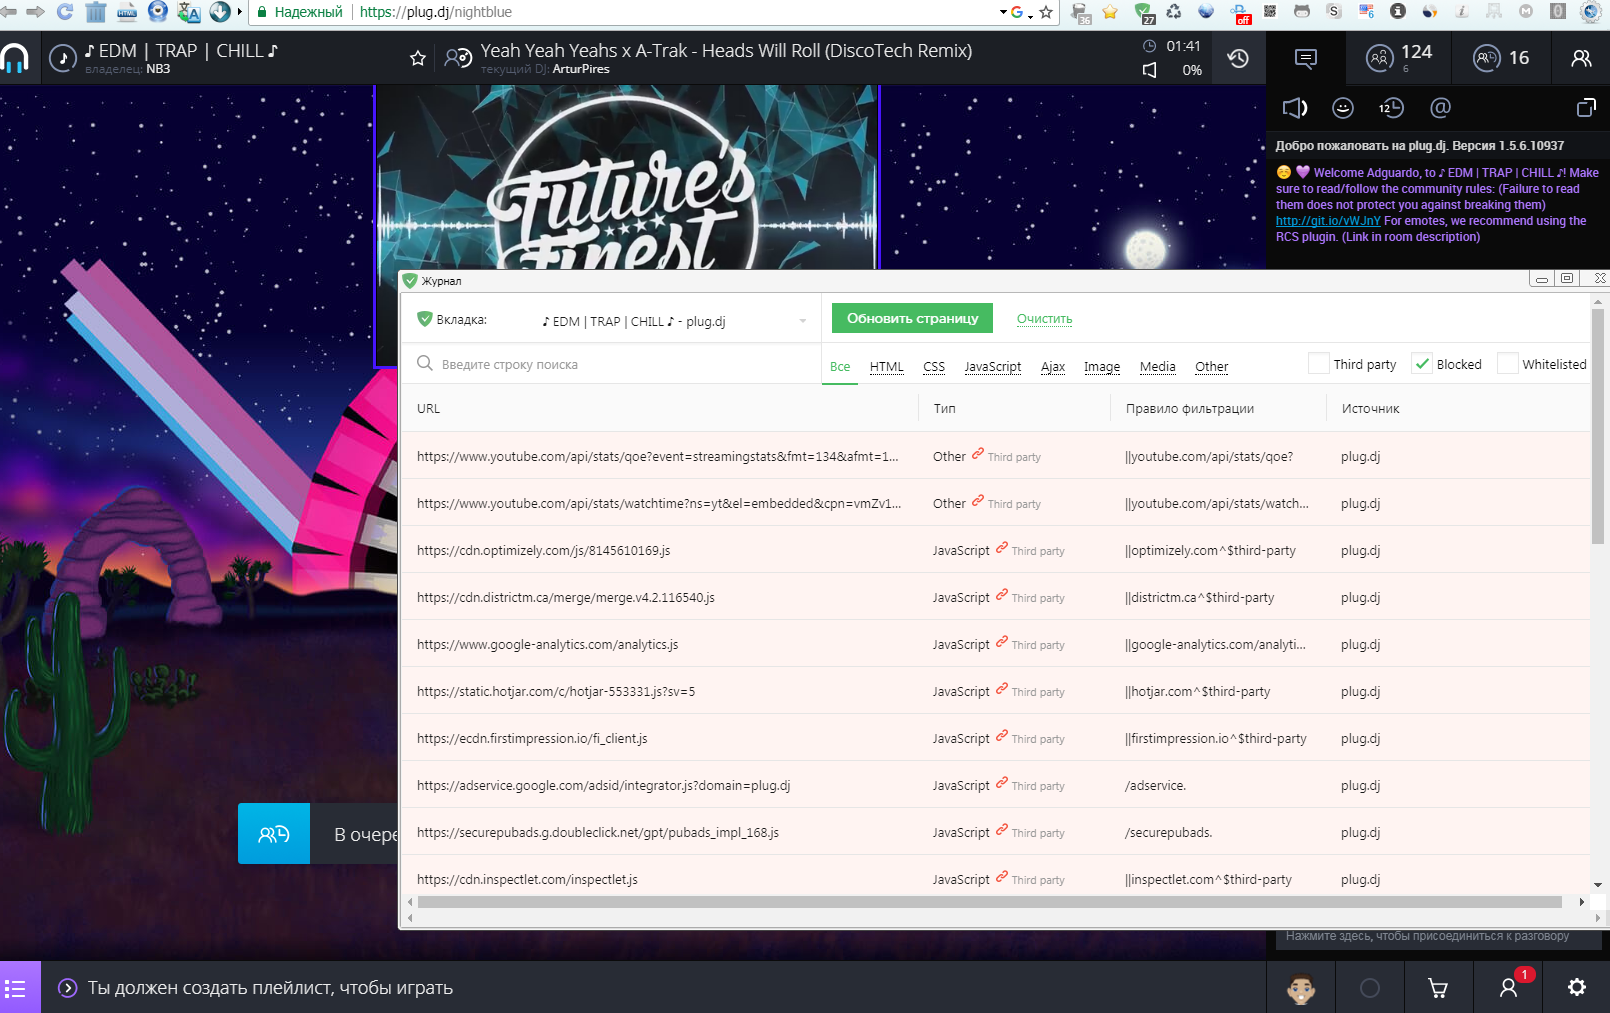Click the volume speaker icon beside 0%
The height and width of the screenshot is (1013, 1610).
pos(1150,70)
